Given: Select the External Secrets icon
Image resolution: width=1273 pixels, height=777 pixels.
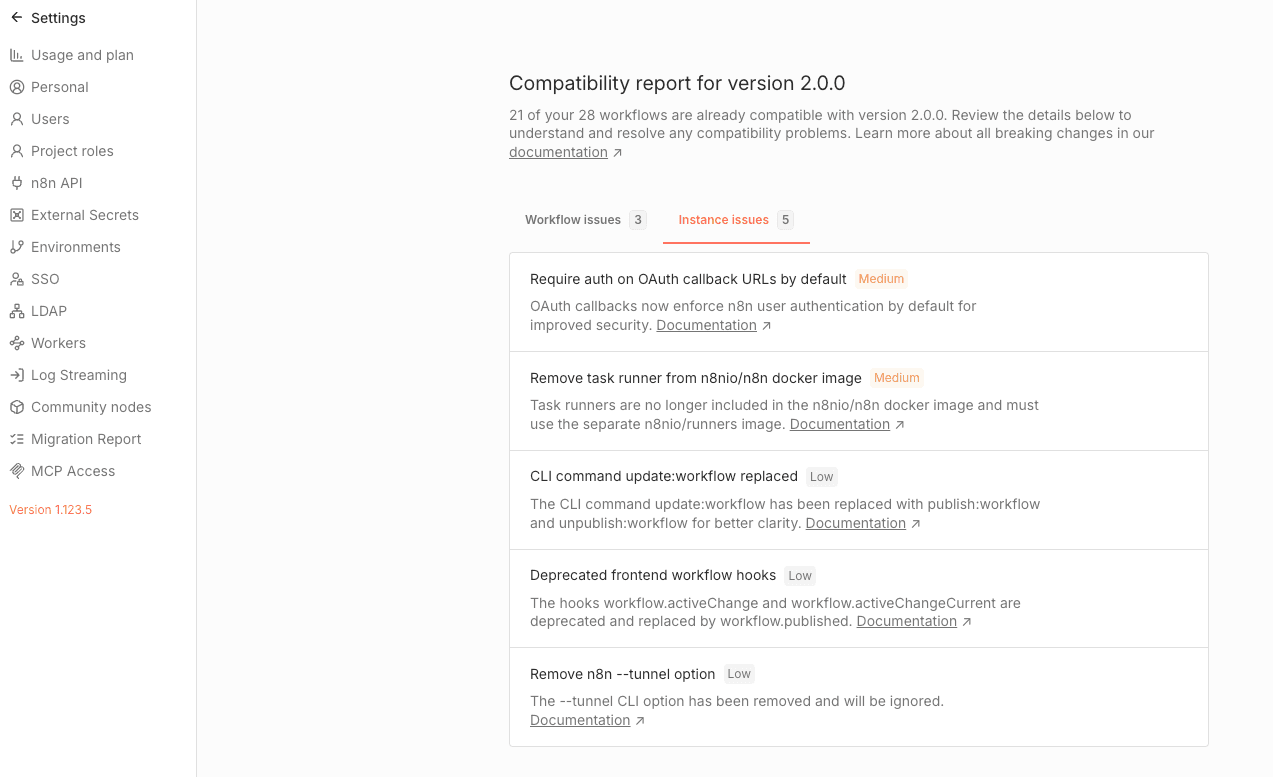Looking at the screenshot, I should tap(15, 215).
